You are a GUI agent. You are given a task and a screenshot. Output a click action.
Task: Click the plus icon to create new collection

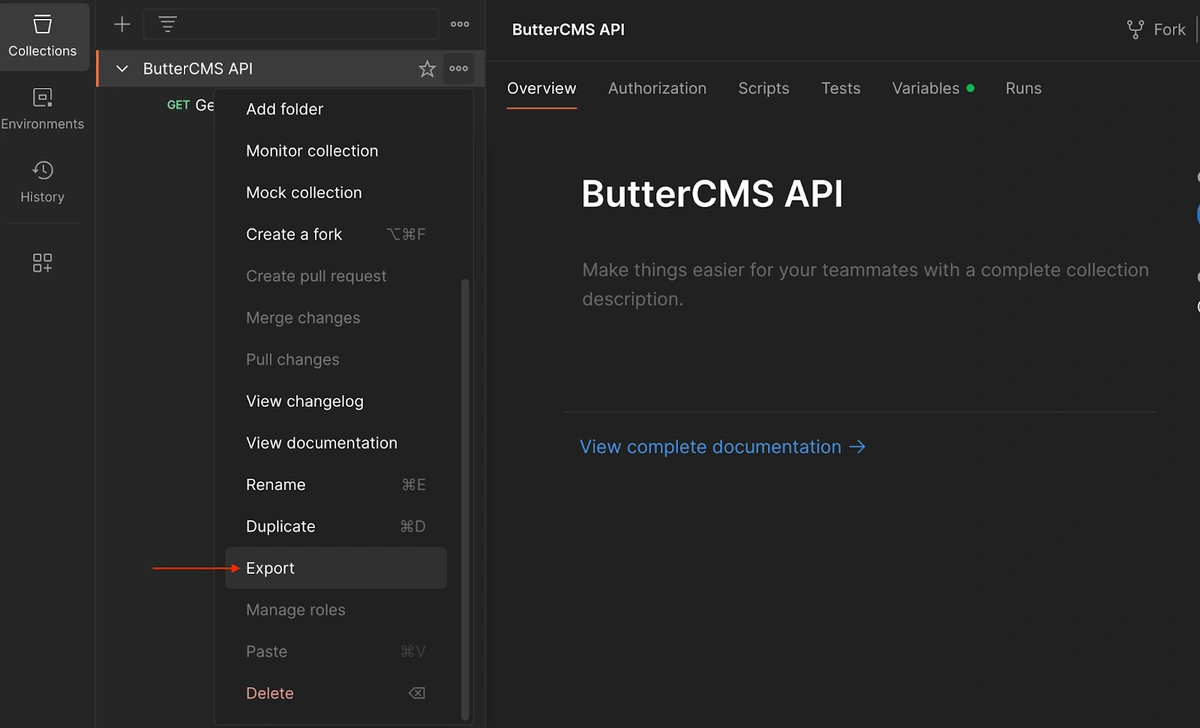(x=122, y=24)
